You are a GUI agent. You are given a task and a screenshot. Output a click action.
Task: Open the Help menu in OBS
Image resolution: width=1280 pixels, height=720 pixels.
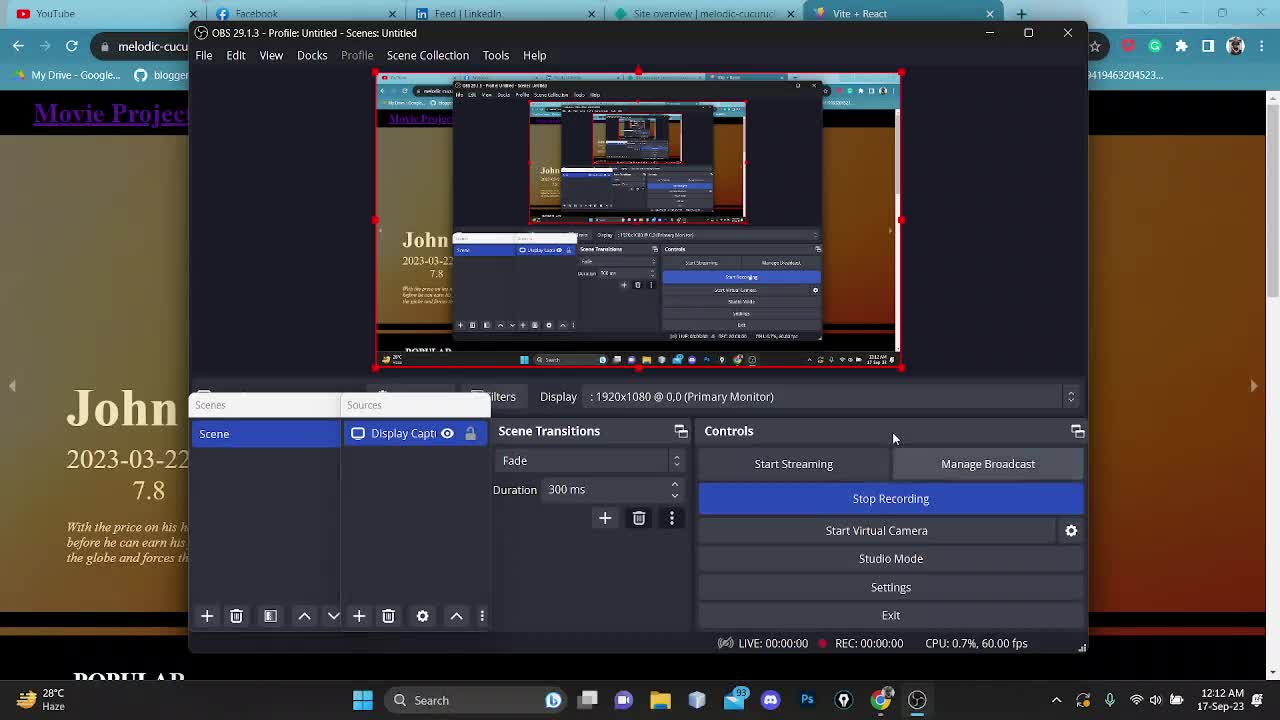point(534,55)
